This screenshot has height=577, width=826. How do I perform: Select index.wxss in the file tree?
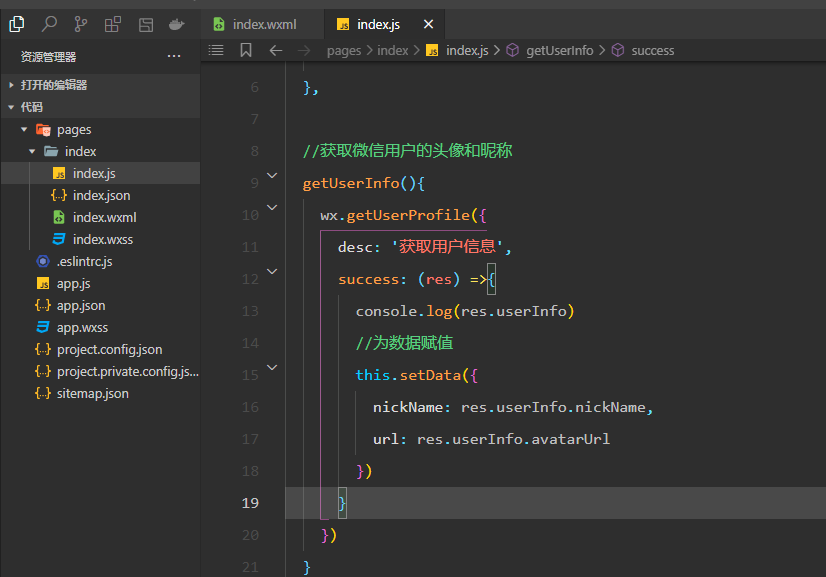pos(102,239)
